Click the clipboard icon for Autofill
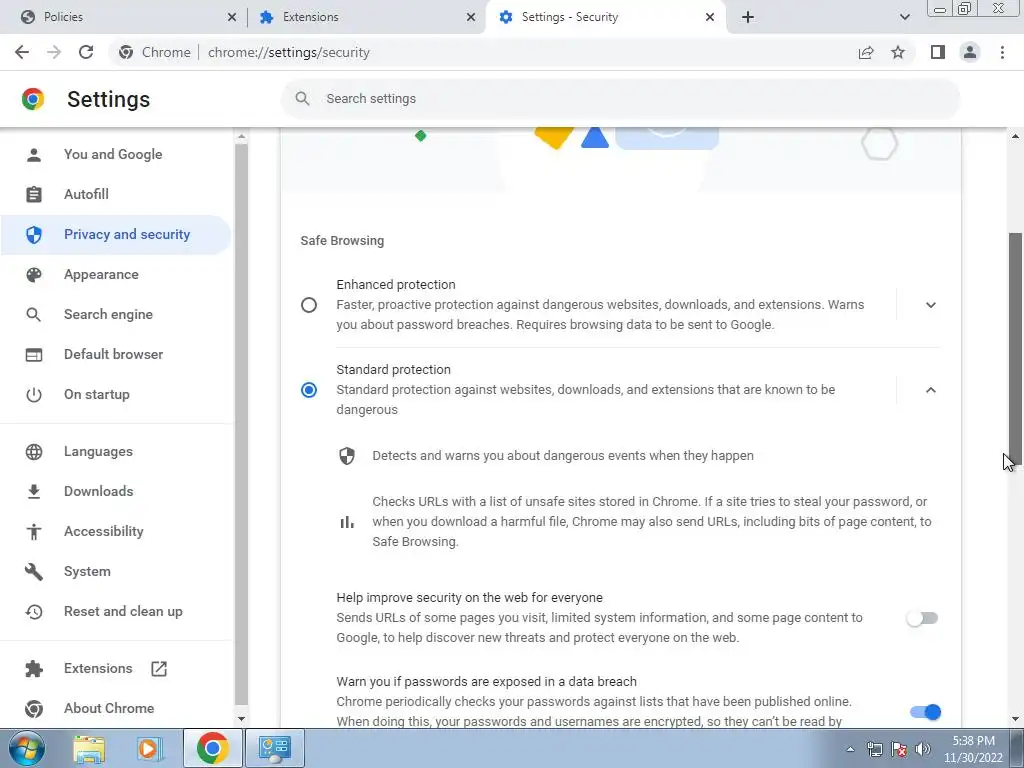Screen dimensions: 1024x768 pos(34,195)
